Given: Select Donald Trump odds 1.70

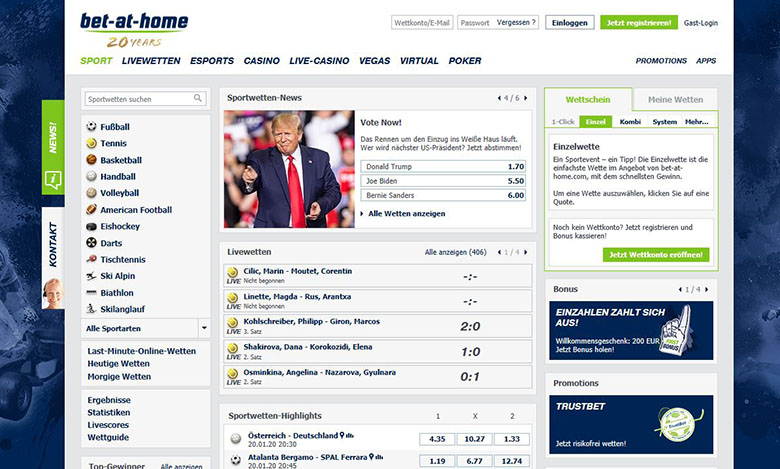Looking at the screenshot, I should click(443, 167).
